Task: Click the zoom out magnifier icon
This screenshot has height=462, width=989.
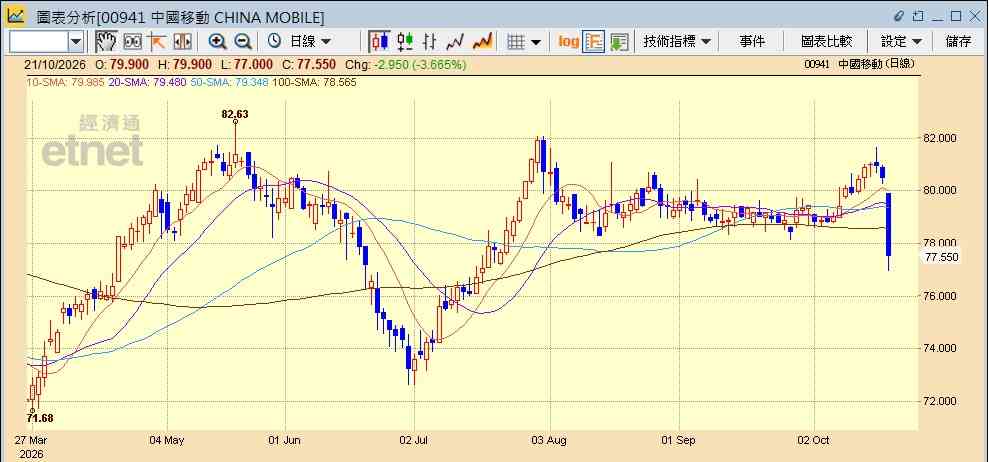Action: [243, 42]
